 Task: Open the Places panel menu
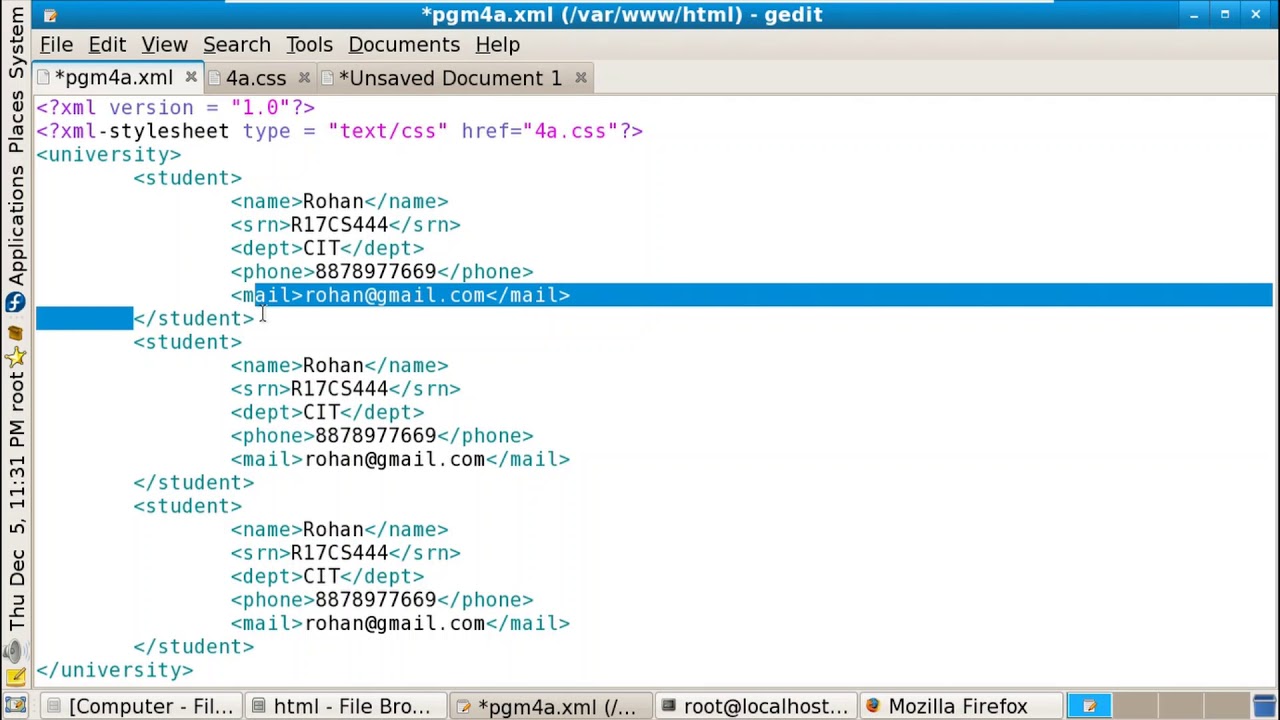click(16, 121)
